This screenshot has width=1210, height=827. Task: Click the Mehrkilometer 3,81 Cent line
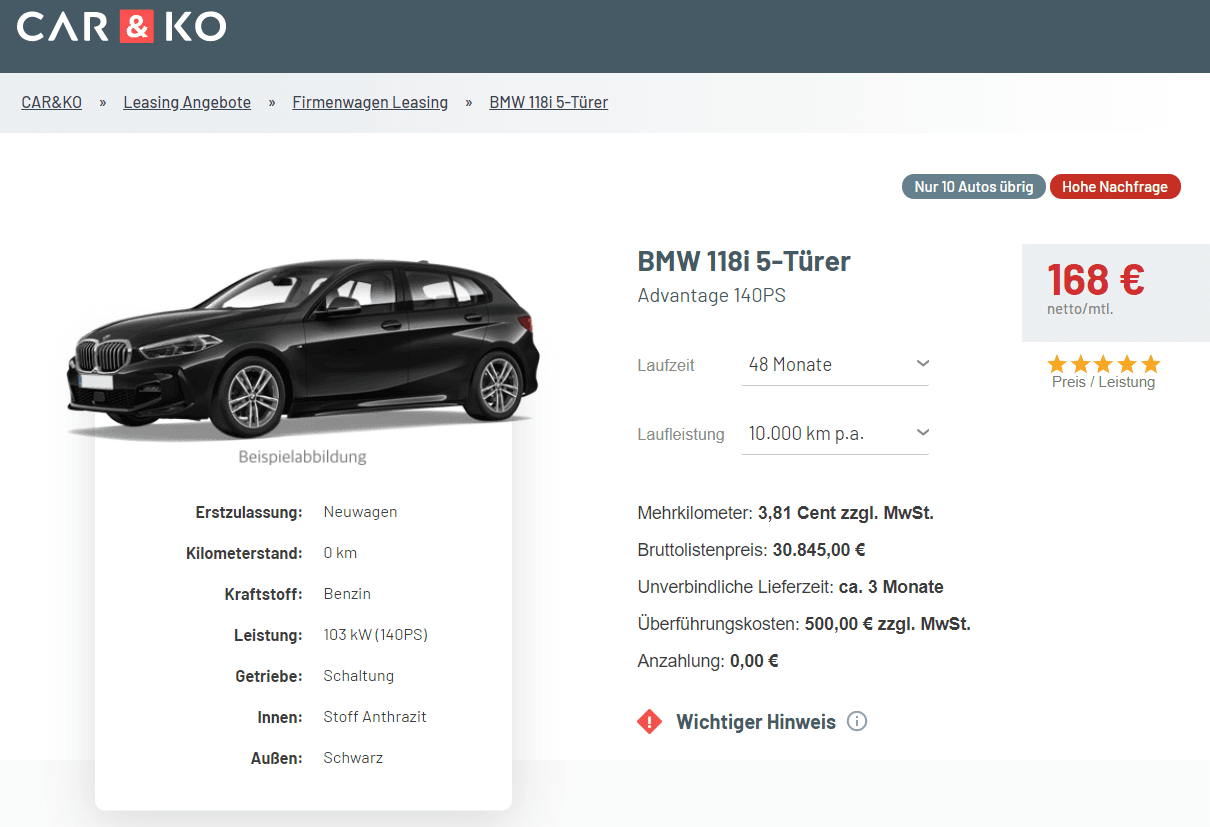[786, 513]
